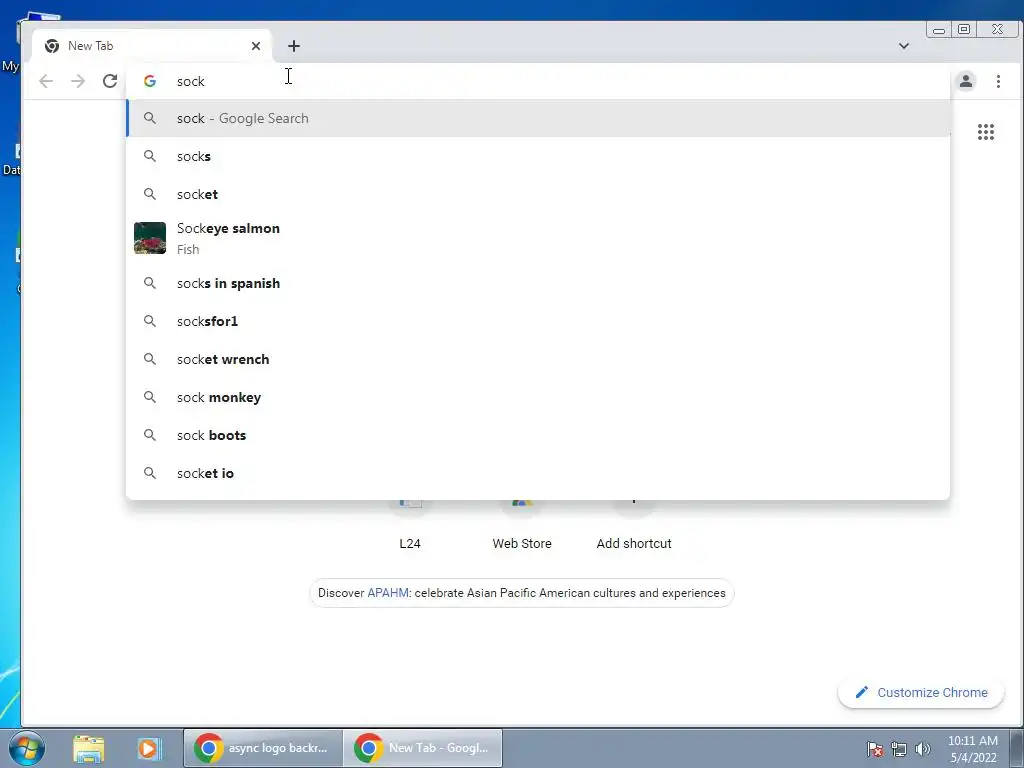Follow the APAHM link
Image resolution: width=1024 pixels, height=768 pixels.
[388, 593]
